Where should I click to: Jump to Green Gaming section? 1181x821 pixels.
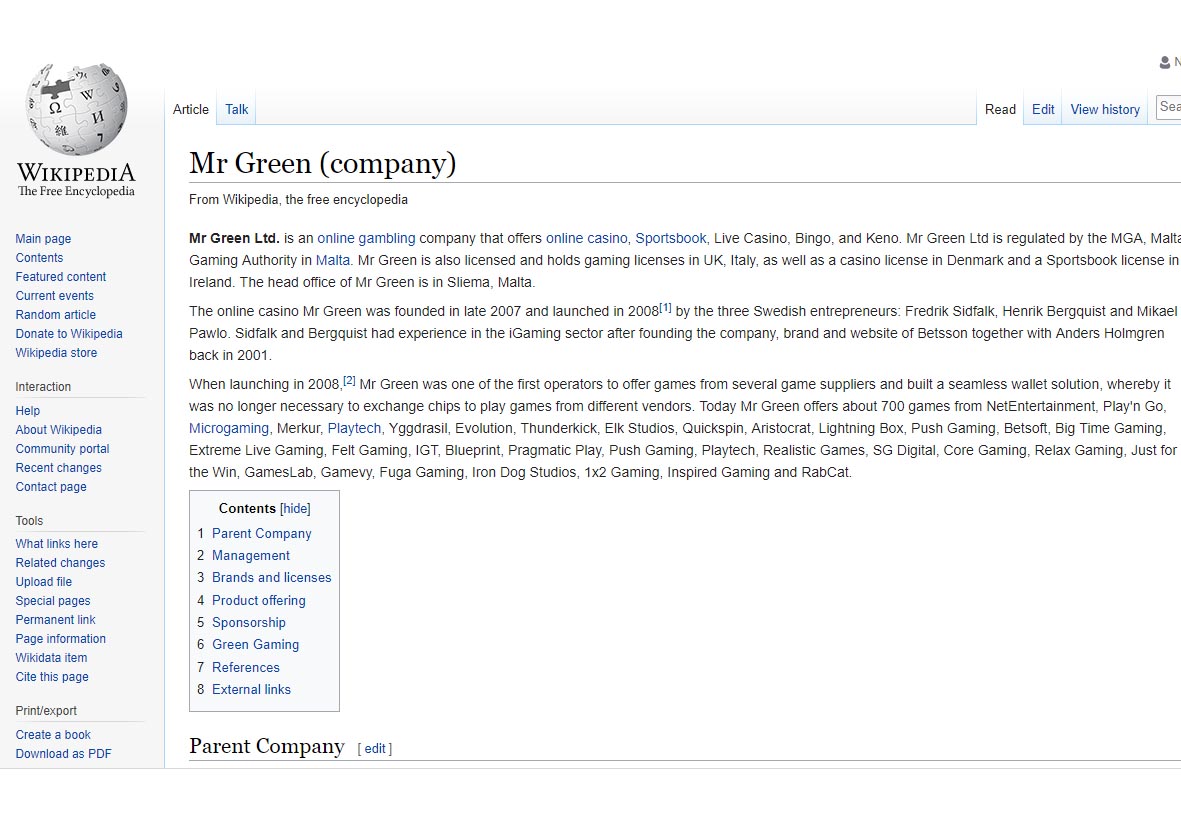(x=255, y=644)
